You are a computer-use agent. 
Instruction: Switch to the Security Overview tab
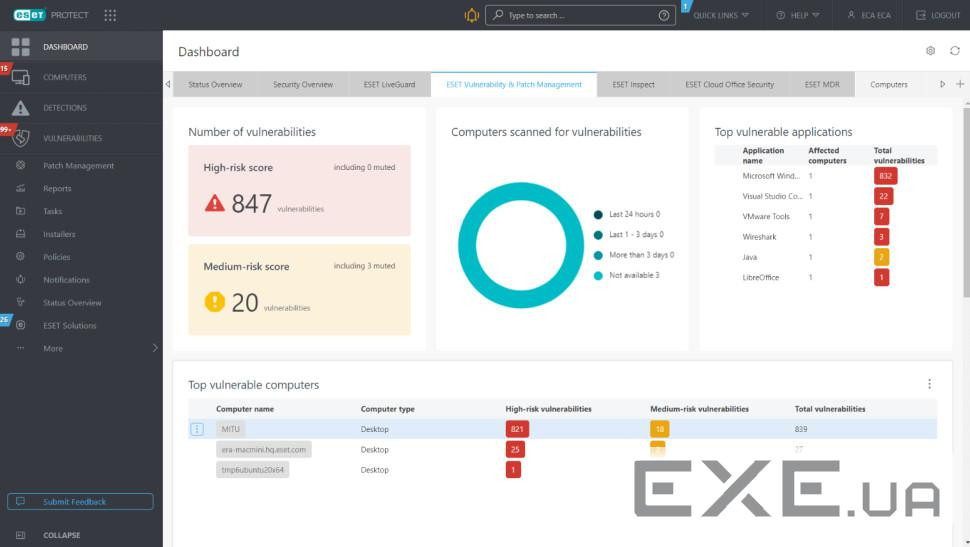click(303, 84)
